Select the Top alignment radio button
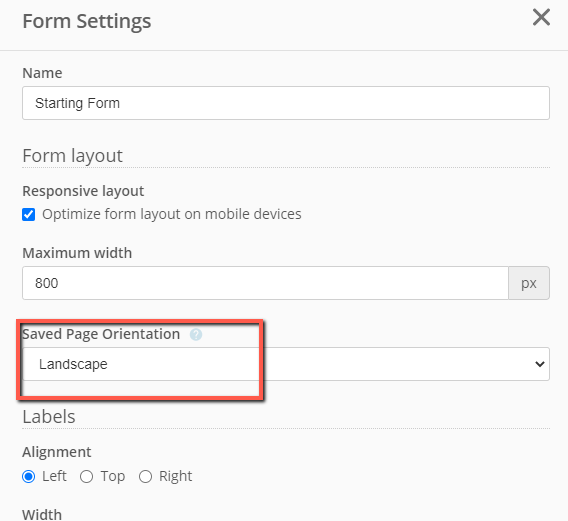The height and width of the screenshot is (521, 568). coord(87,476)
